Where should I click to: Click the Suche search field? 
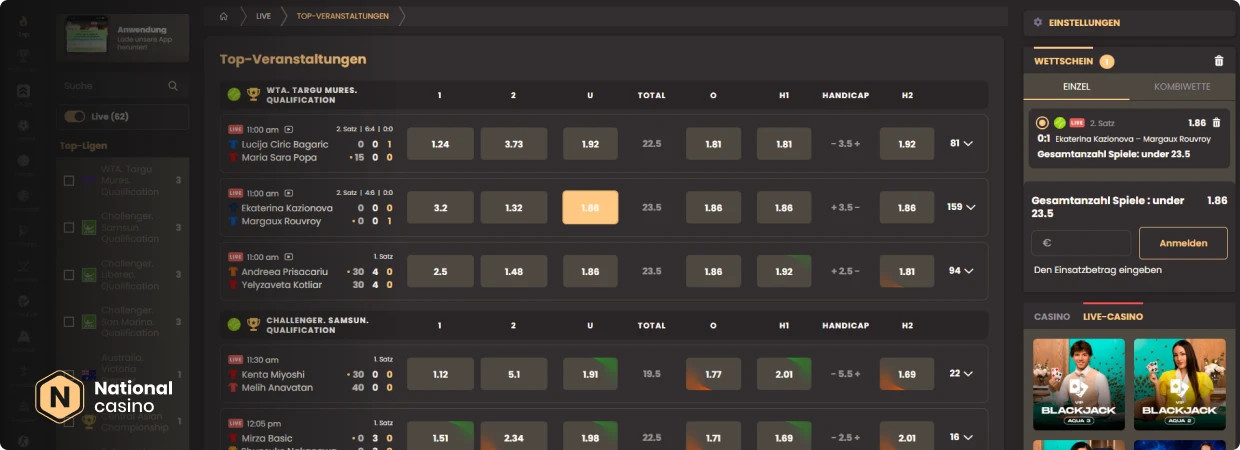pyautogui.click(x=122, y=86)
